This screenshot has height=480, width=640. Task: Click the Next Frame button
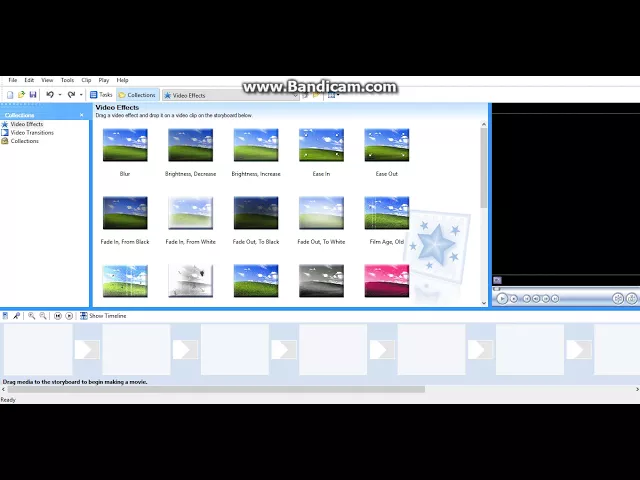(546, 299)
